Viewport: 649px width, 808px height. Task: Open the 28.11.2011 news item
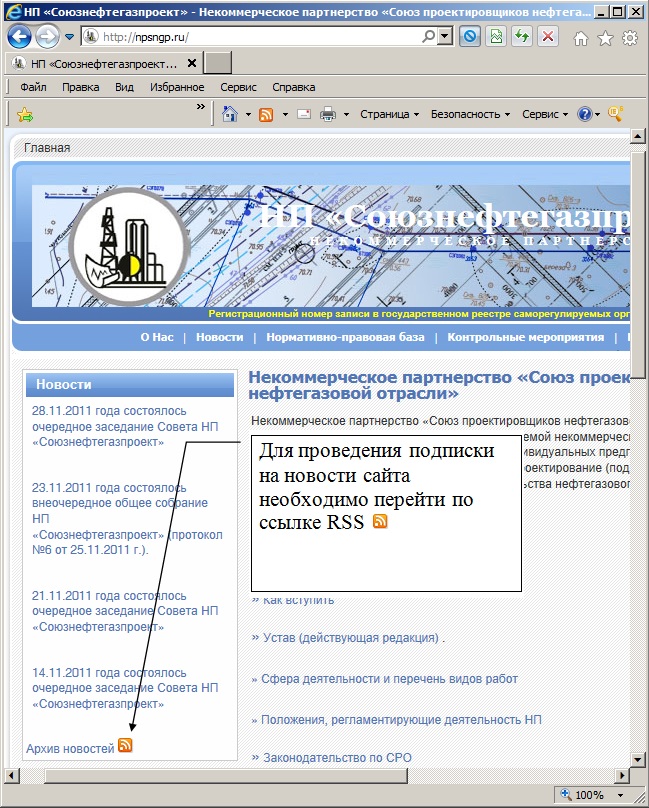[125, 427]
